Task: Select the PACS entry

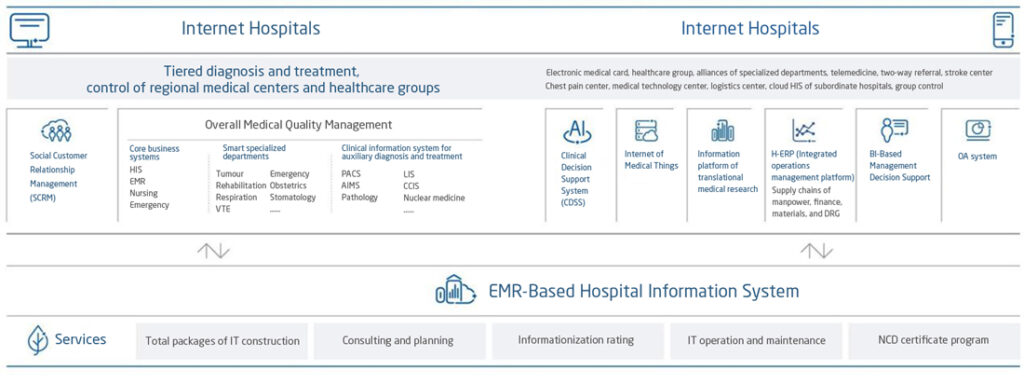Action: 351,174
